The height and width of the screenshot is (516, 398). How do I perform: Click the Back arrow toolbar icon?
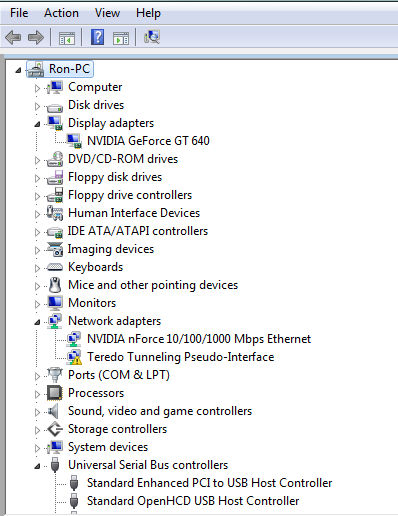[13, 37]
